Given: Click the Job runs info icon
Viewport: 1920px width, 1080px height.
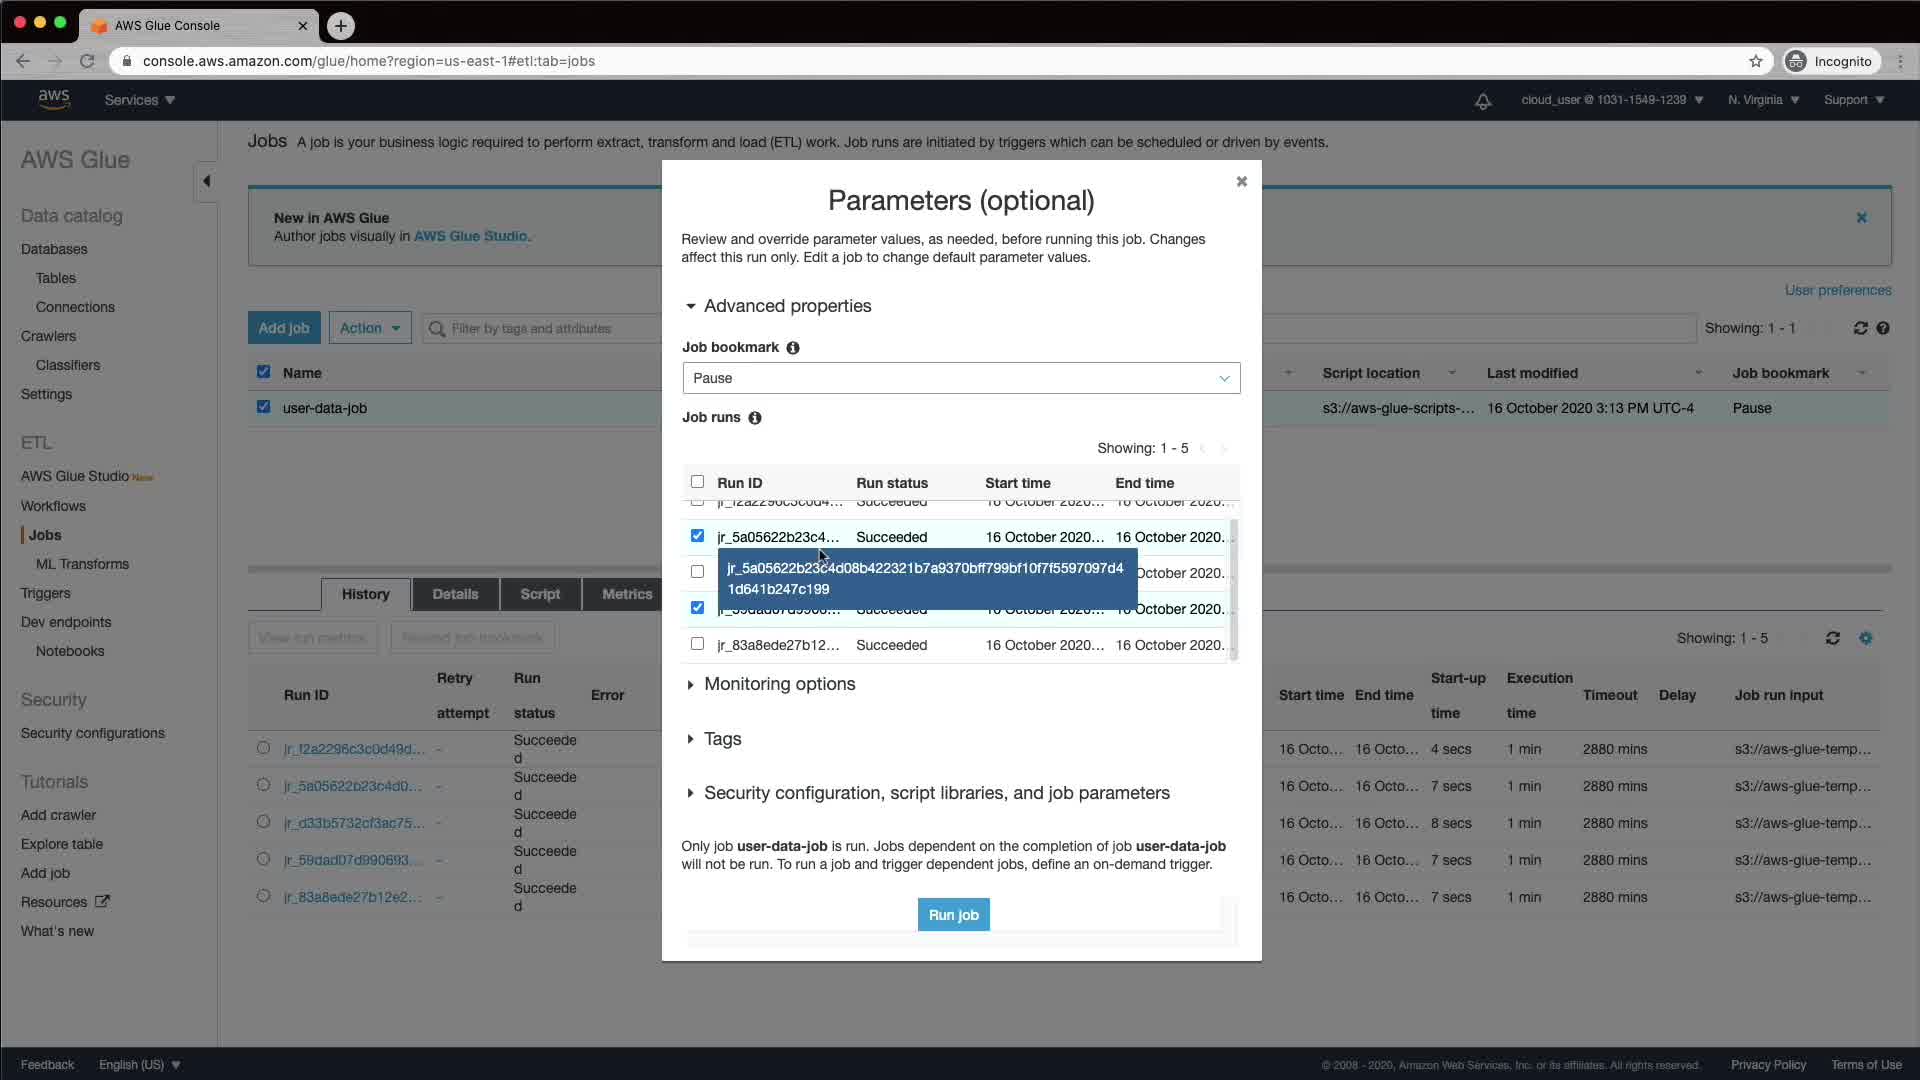Looking at the screenshot, I should 755,418.
